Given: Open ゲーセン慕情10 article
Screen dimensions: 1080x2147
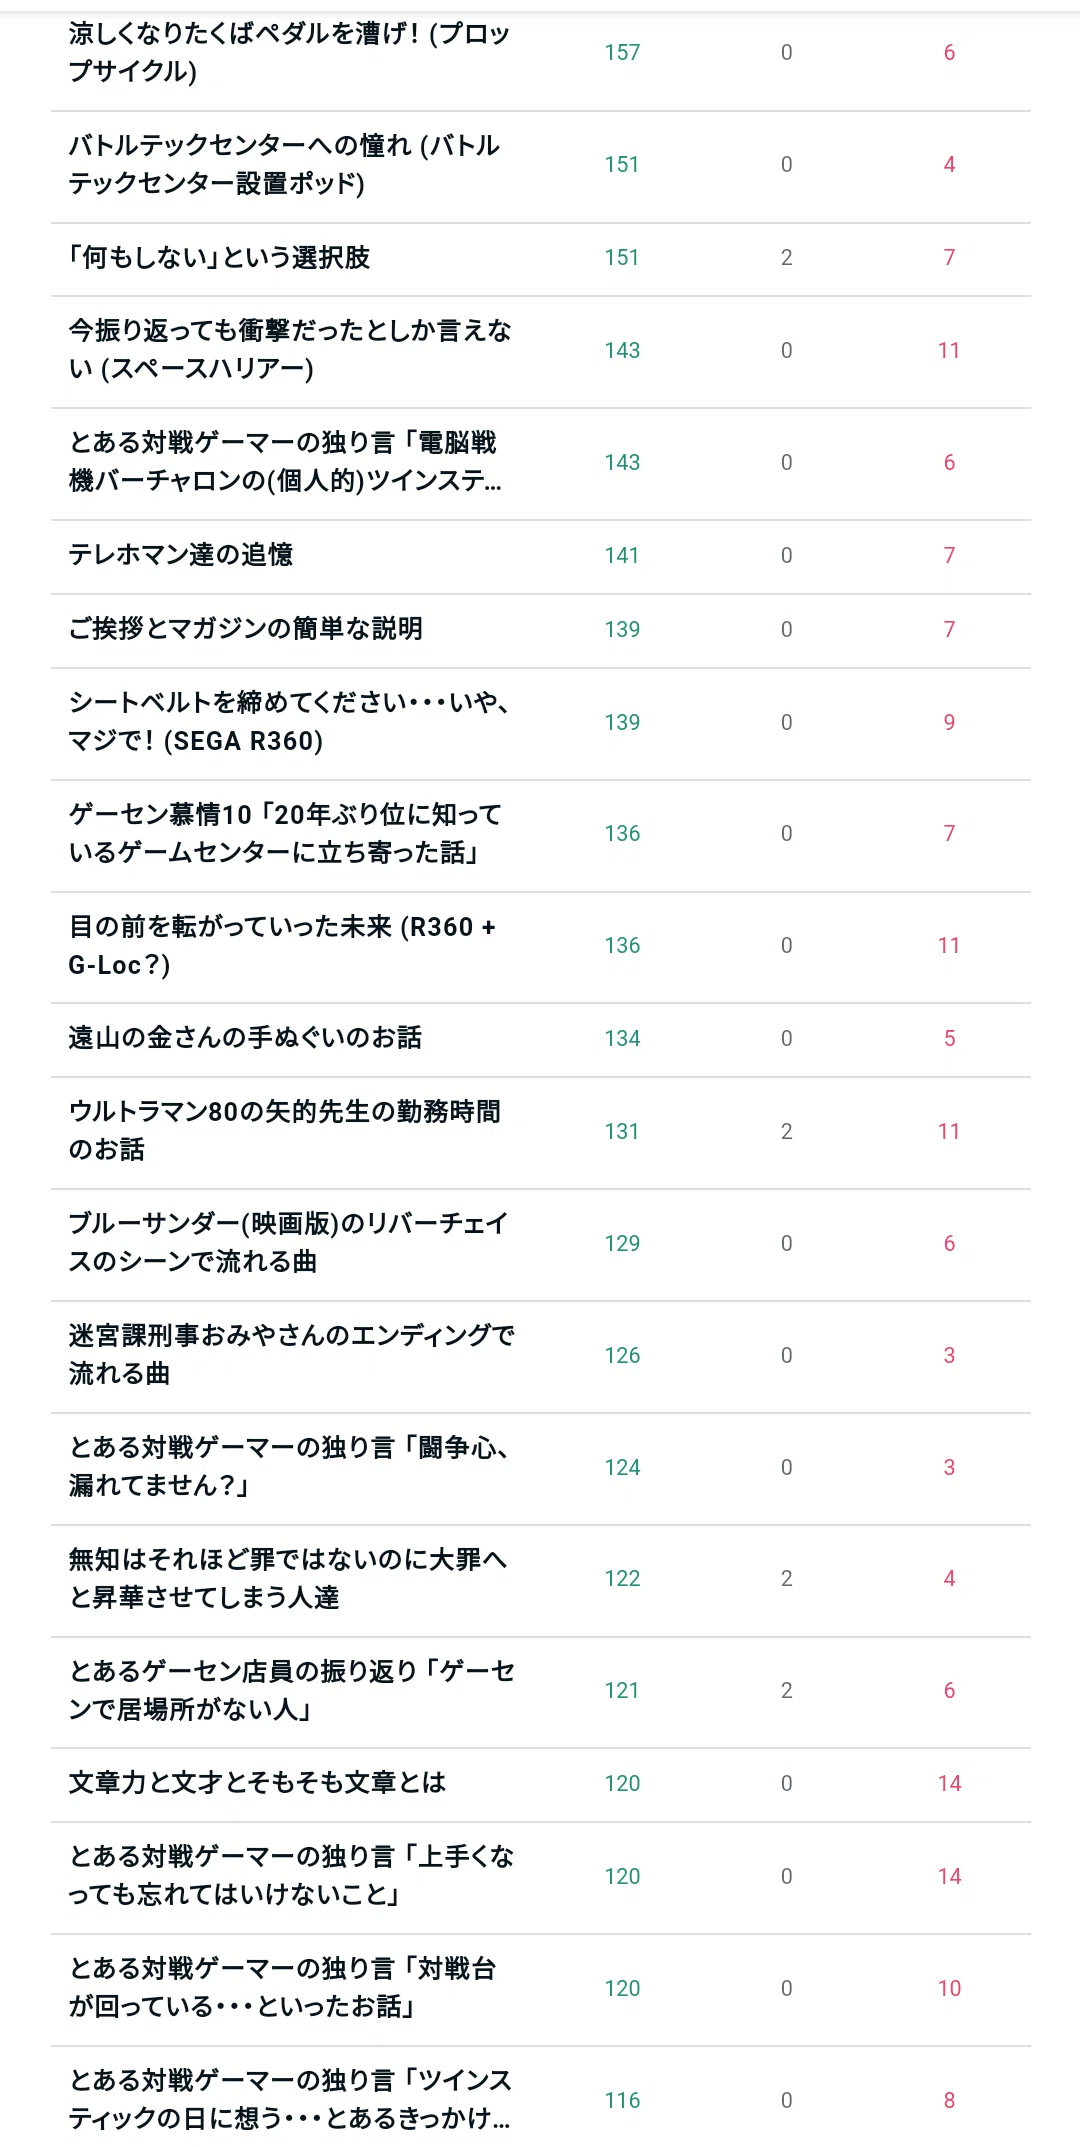Looking at the screenshot, I should 285,834.
